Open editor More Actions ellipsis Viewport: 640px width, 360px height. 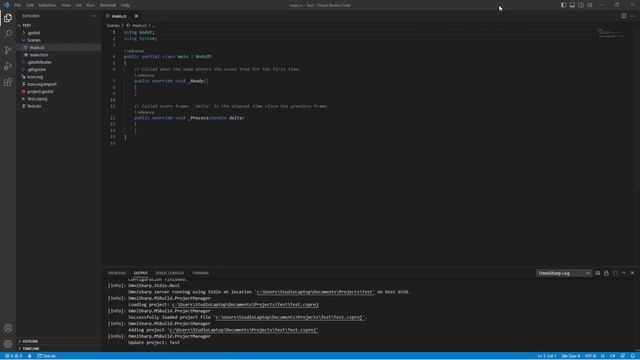[632, 16]
